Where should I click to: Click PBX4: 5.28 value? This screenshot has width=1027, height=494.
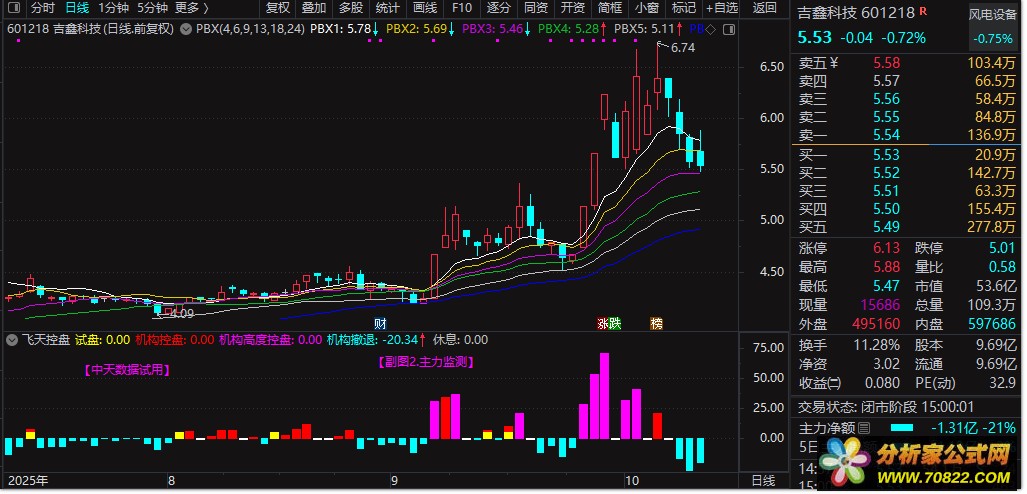pyautogui.click(x=568, y=29)
